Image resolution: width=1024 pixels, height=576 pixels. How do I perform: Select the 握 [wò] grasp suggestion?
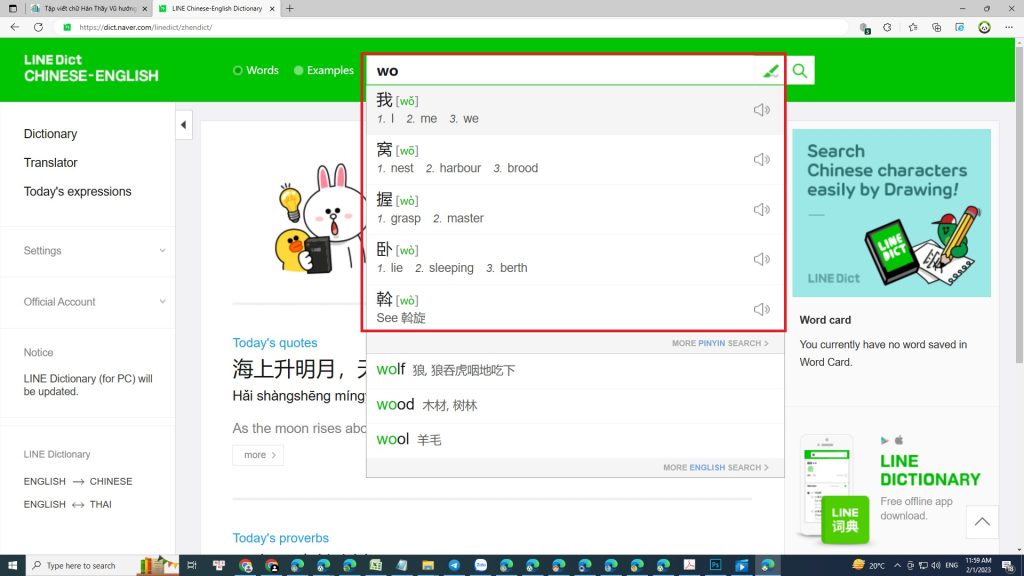coord(574,210)
